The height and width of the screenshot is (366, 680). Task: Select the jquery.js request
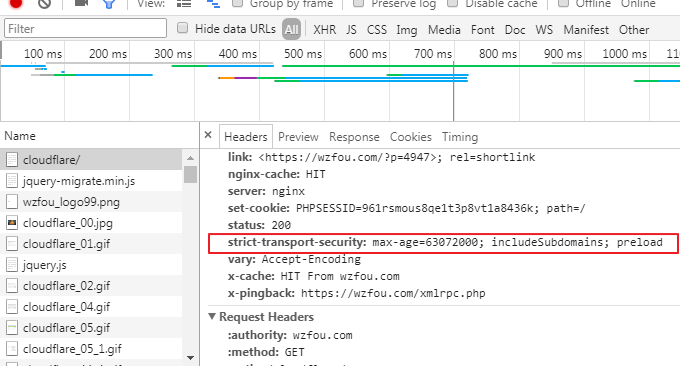tap(91, 265)
